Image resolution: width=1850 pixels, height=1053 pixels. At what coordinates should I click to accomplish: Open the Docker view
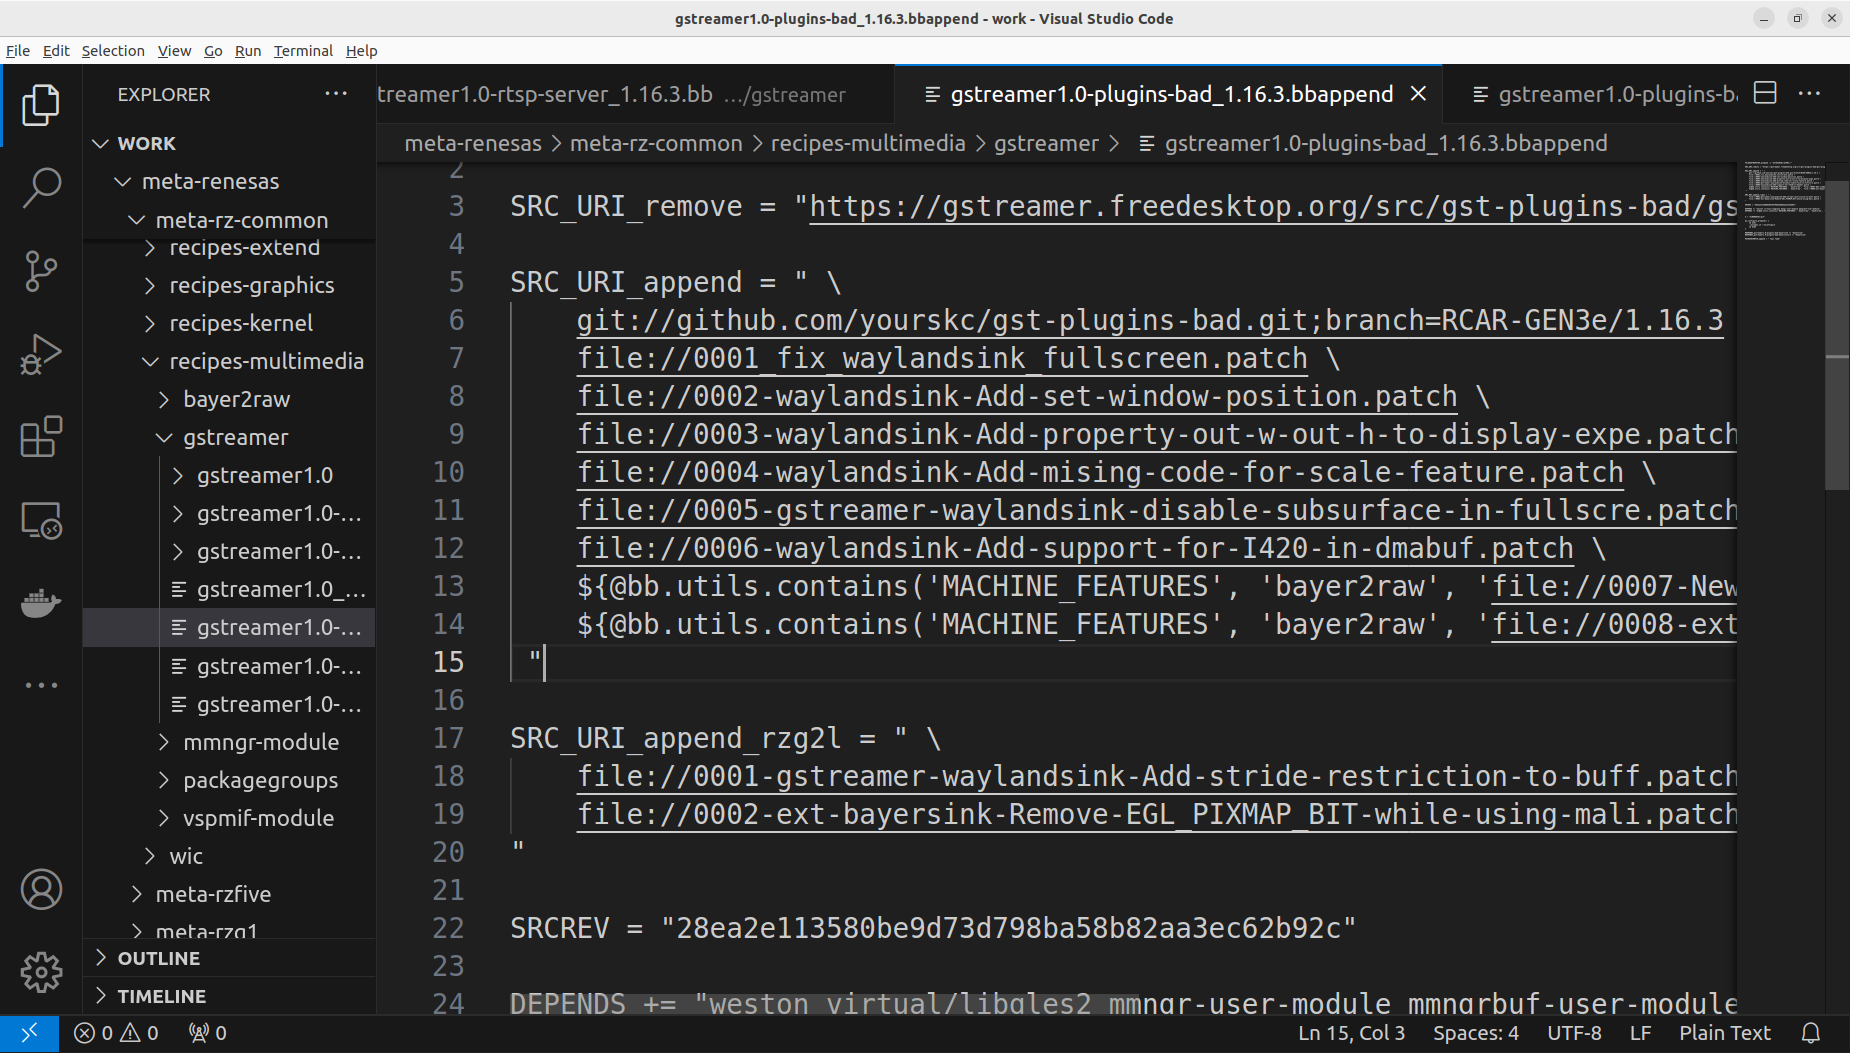coord(41,603)
